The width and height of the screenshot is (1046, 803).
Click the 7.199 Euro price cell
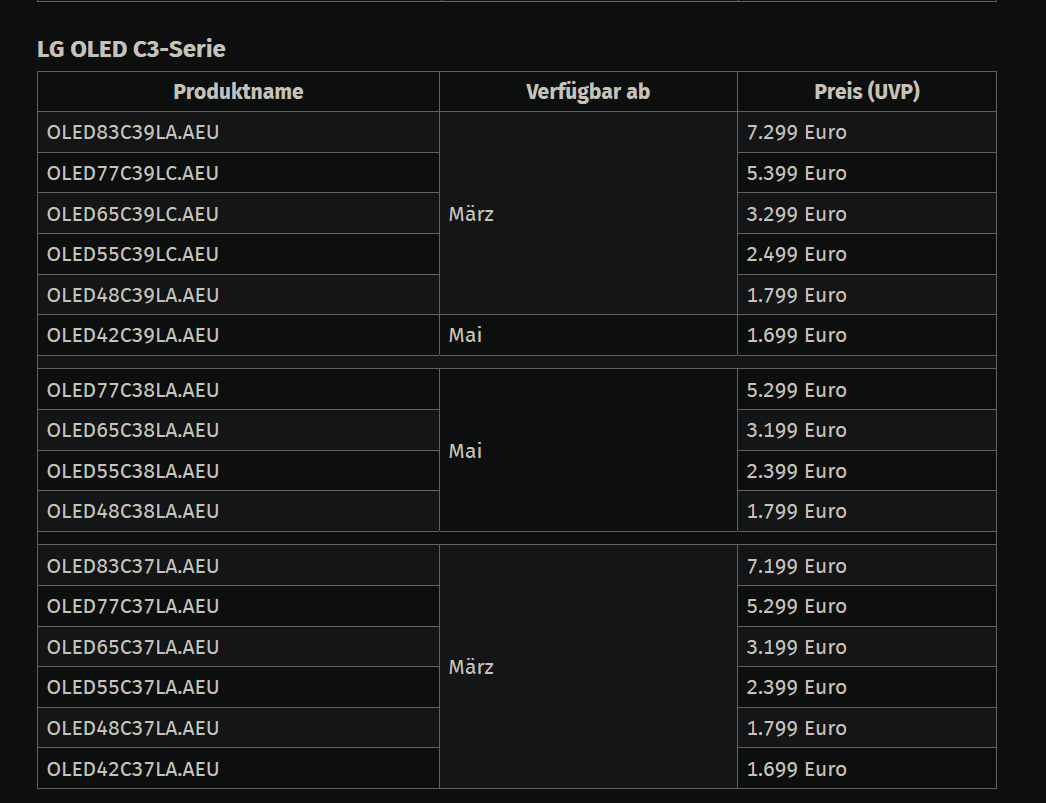(796, 566)
